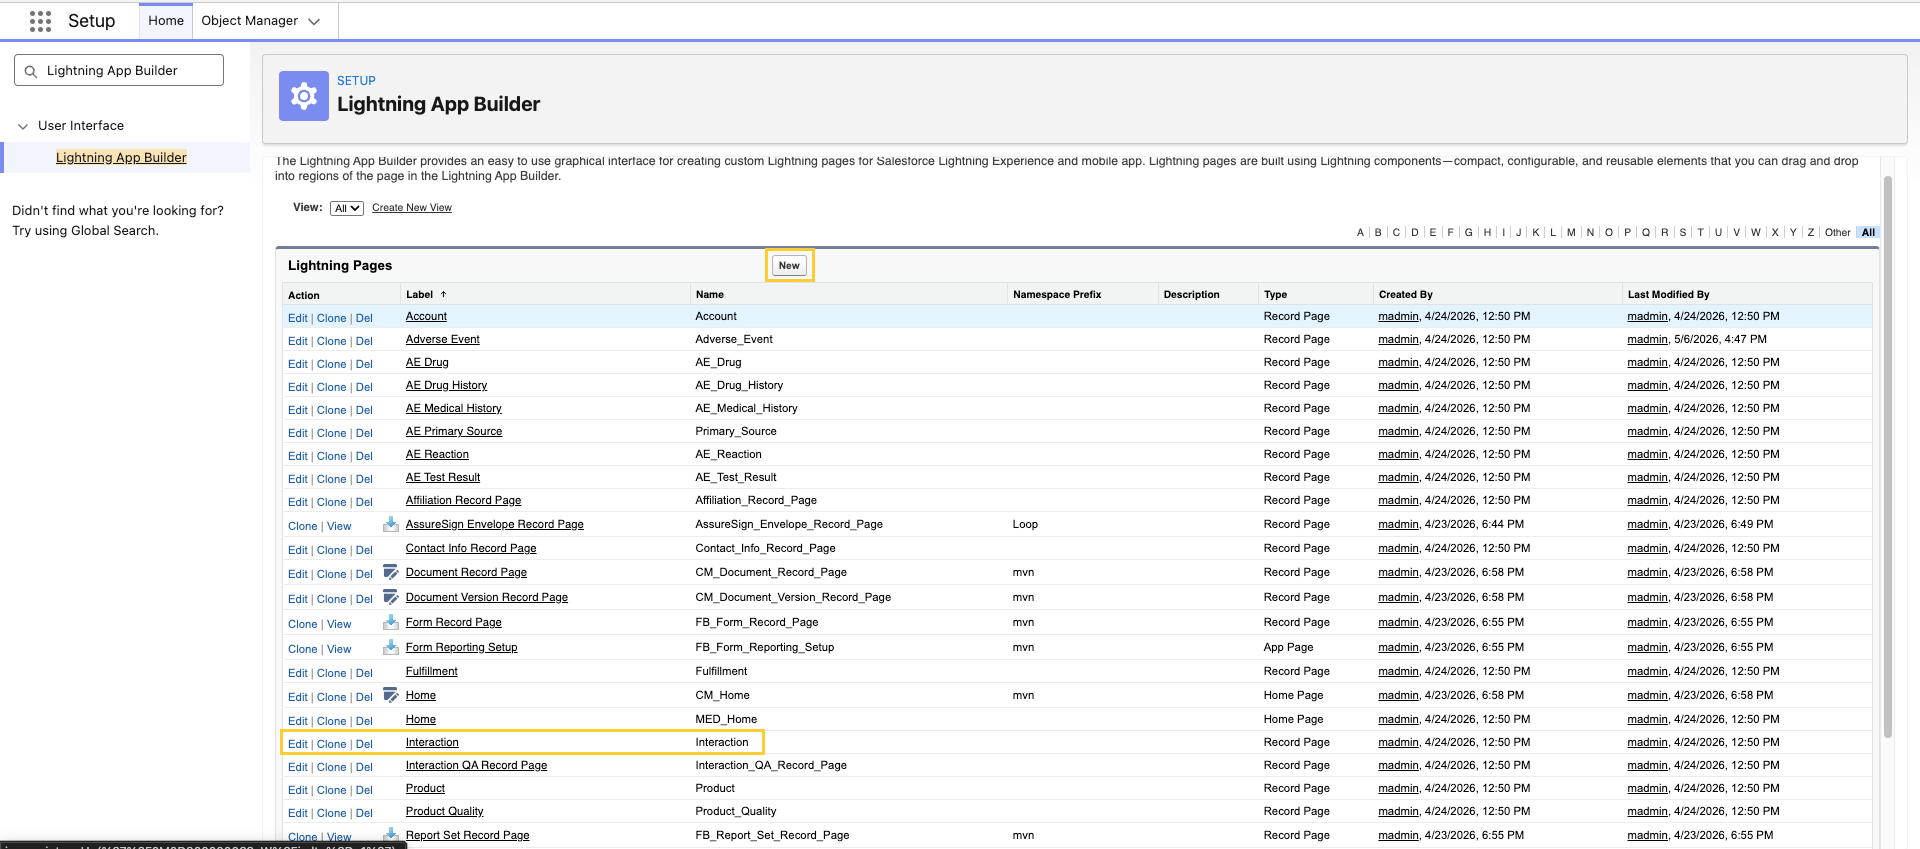The height and width of the screenshot is (849, 1920).
Task: Open the Document Record Page link
Action: coord(466,572)
